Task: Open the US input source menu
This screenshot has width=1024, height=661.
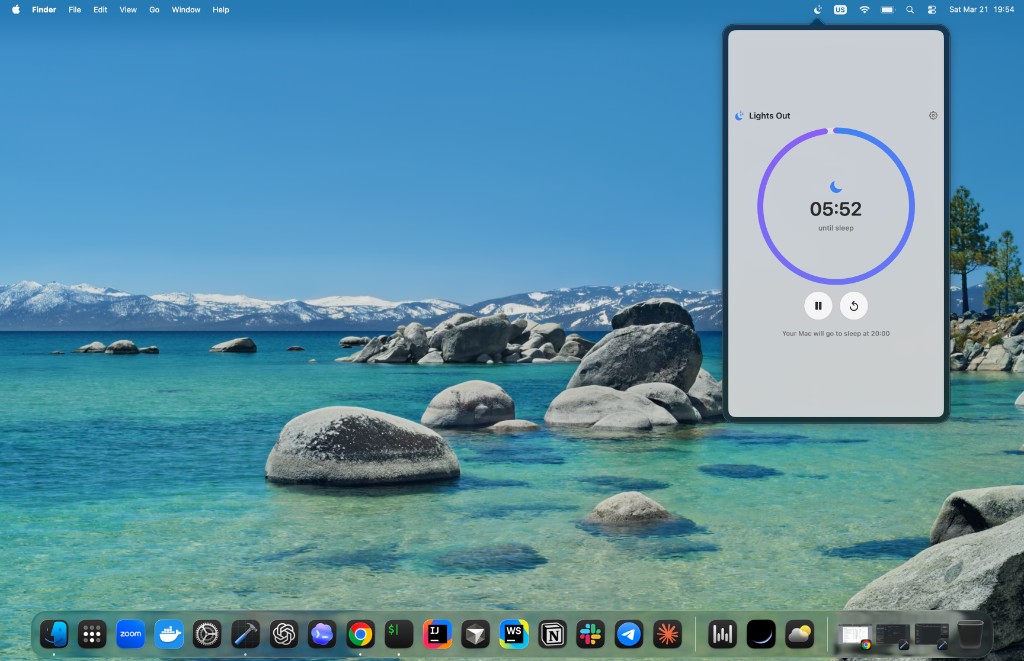Action: click(840, 10)
